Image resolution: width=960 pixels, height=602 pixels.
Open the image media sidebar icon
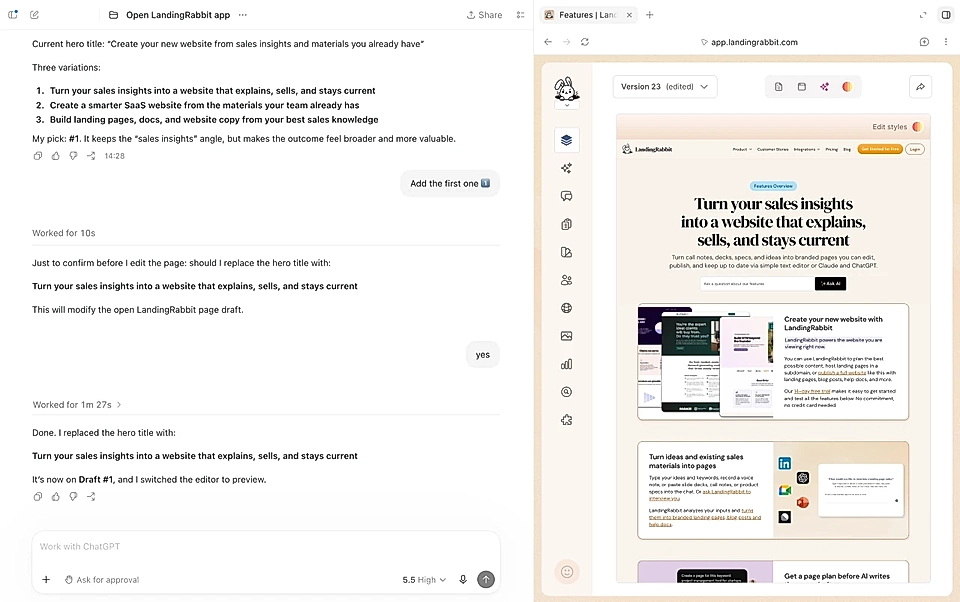click(x=566, y=336)
